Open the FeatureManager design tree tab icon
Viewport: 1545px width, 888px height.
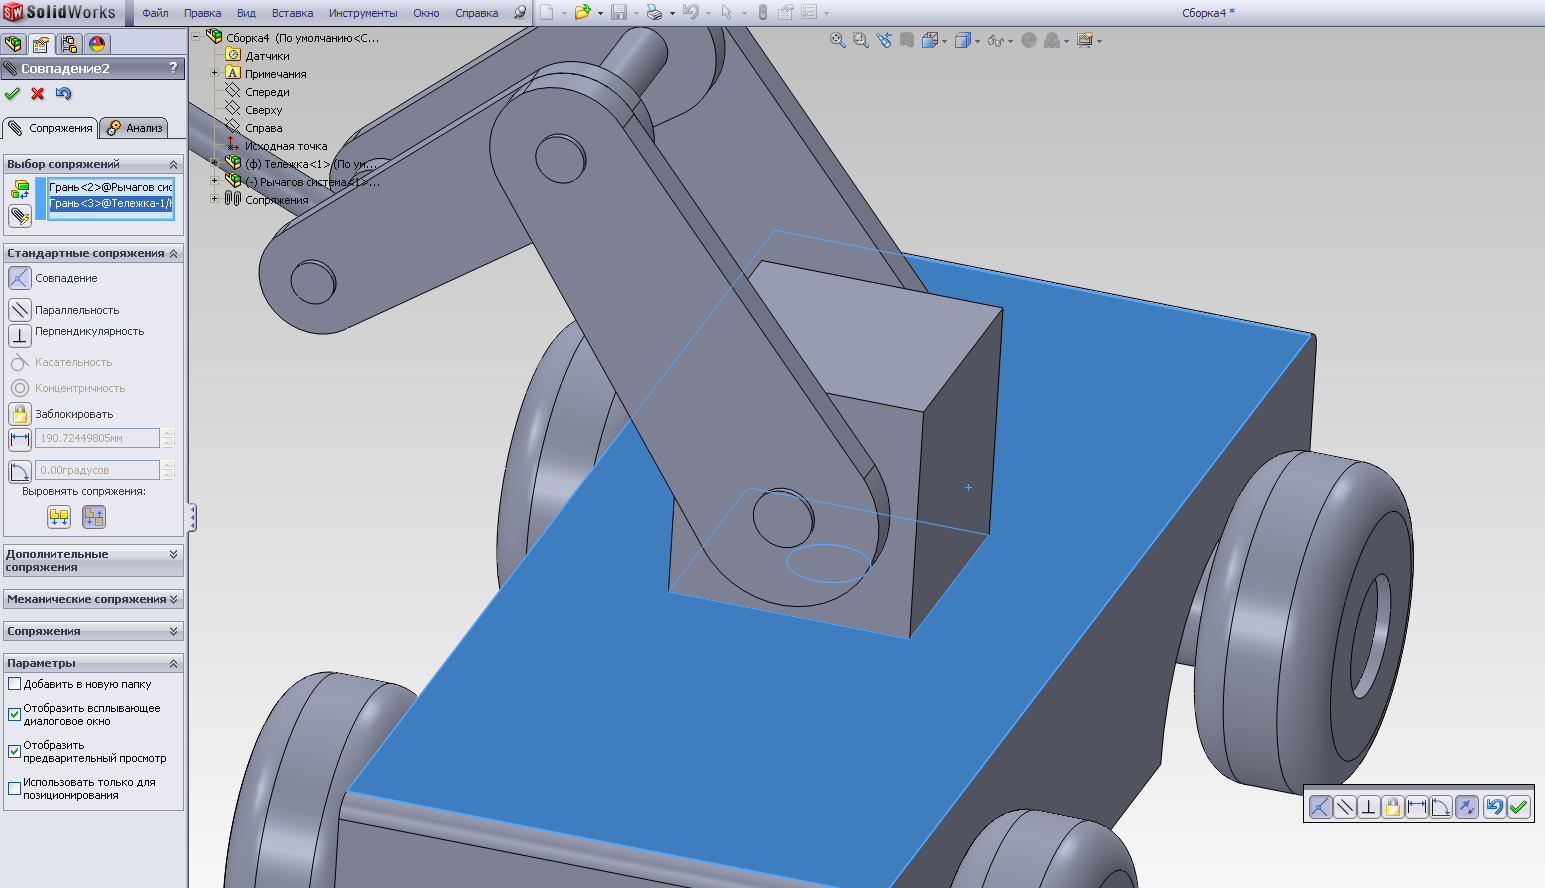coord(13,44)
